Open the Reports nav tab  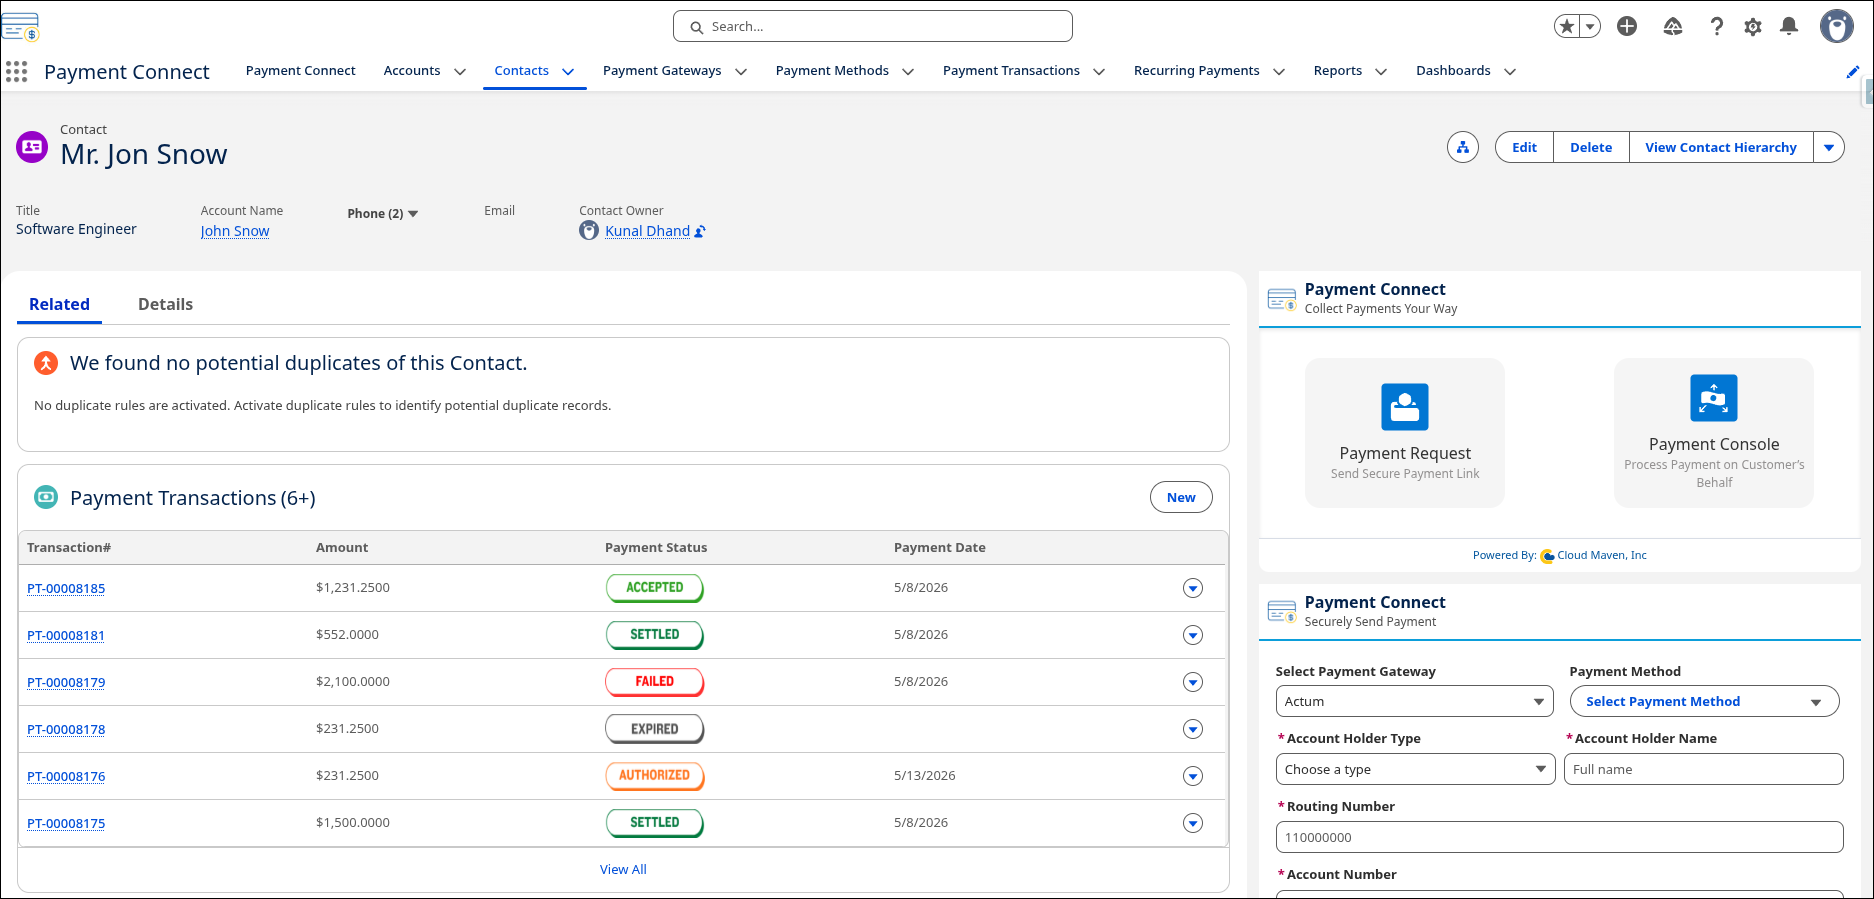(x=1338, y=71)
